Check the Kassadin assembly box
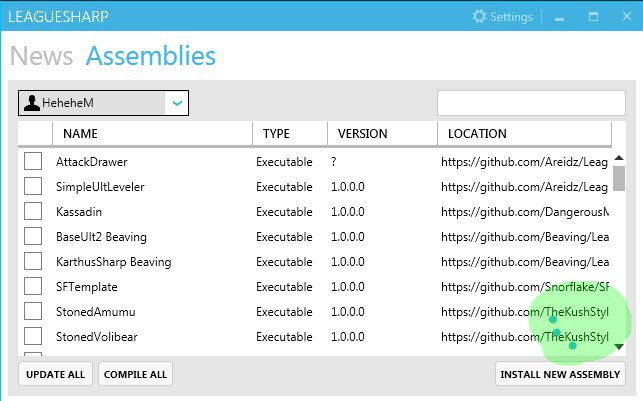Image resolution: width=643 pixels, height=401 pixels. coord(33,211)
